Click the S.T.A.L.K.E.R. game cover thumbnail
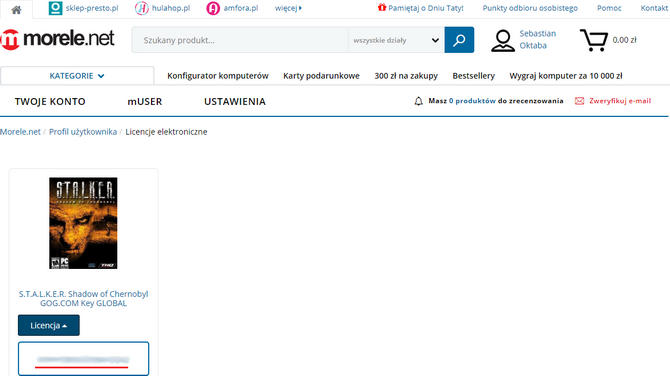 [83, 223]
